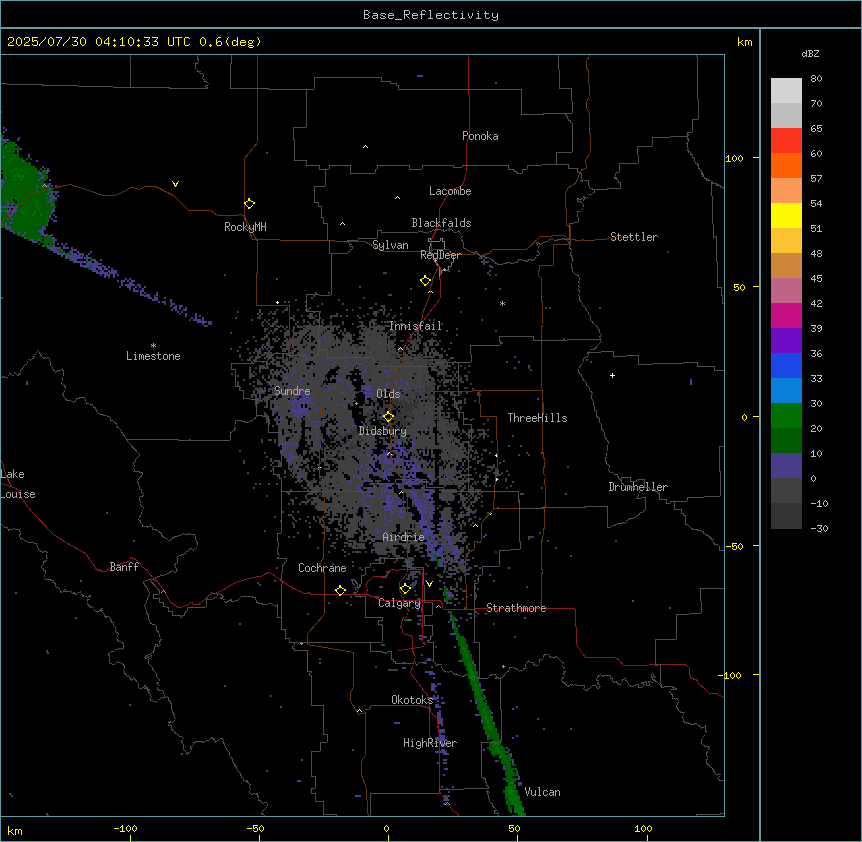This screenshot has height=842, width=862.
Task: Pick the light gray 70-80 dBZ legend swatch
Action: click(786, 91)
